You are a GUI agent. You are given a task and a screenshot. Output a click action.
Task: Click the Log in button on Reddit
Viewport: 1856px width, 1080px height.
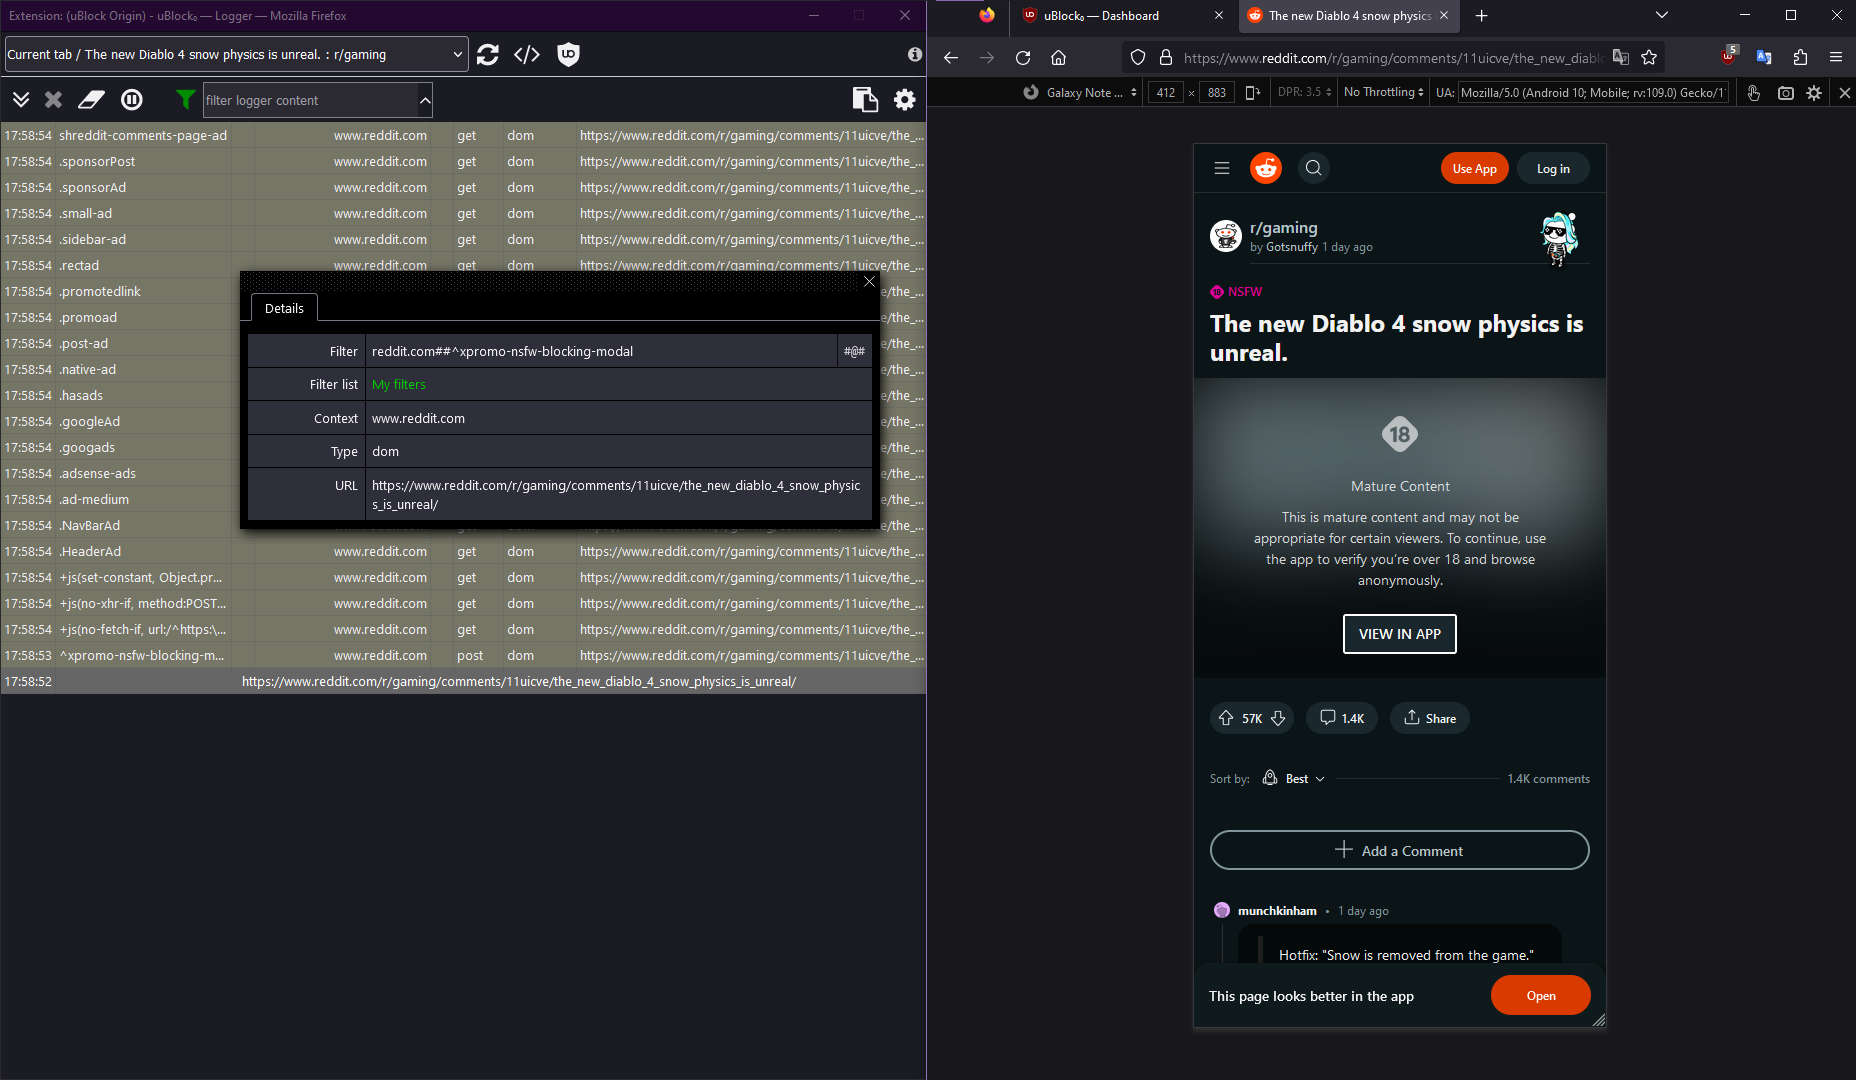tap(1552, 168)
